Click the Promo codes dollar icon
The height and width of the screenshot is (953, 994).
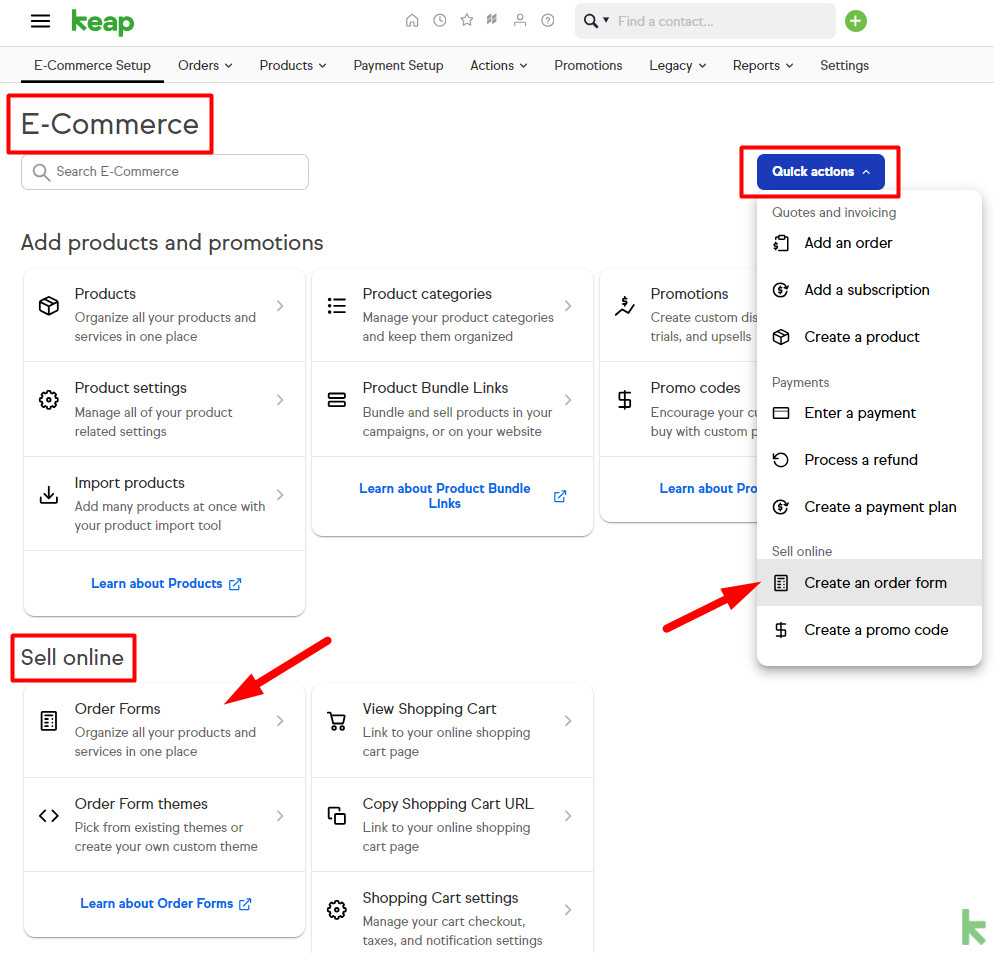pyautogui.click(x=624, y=399)
